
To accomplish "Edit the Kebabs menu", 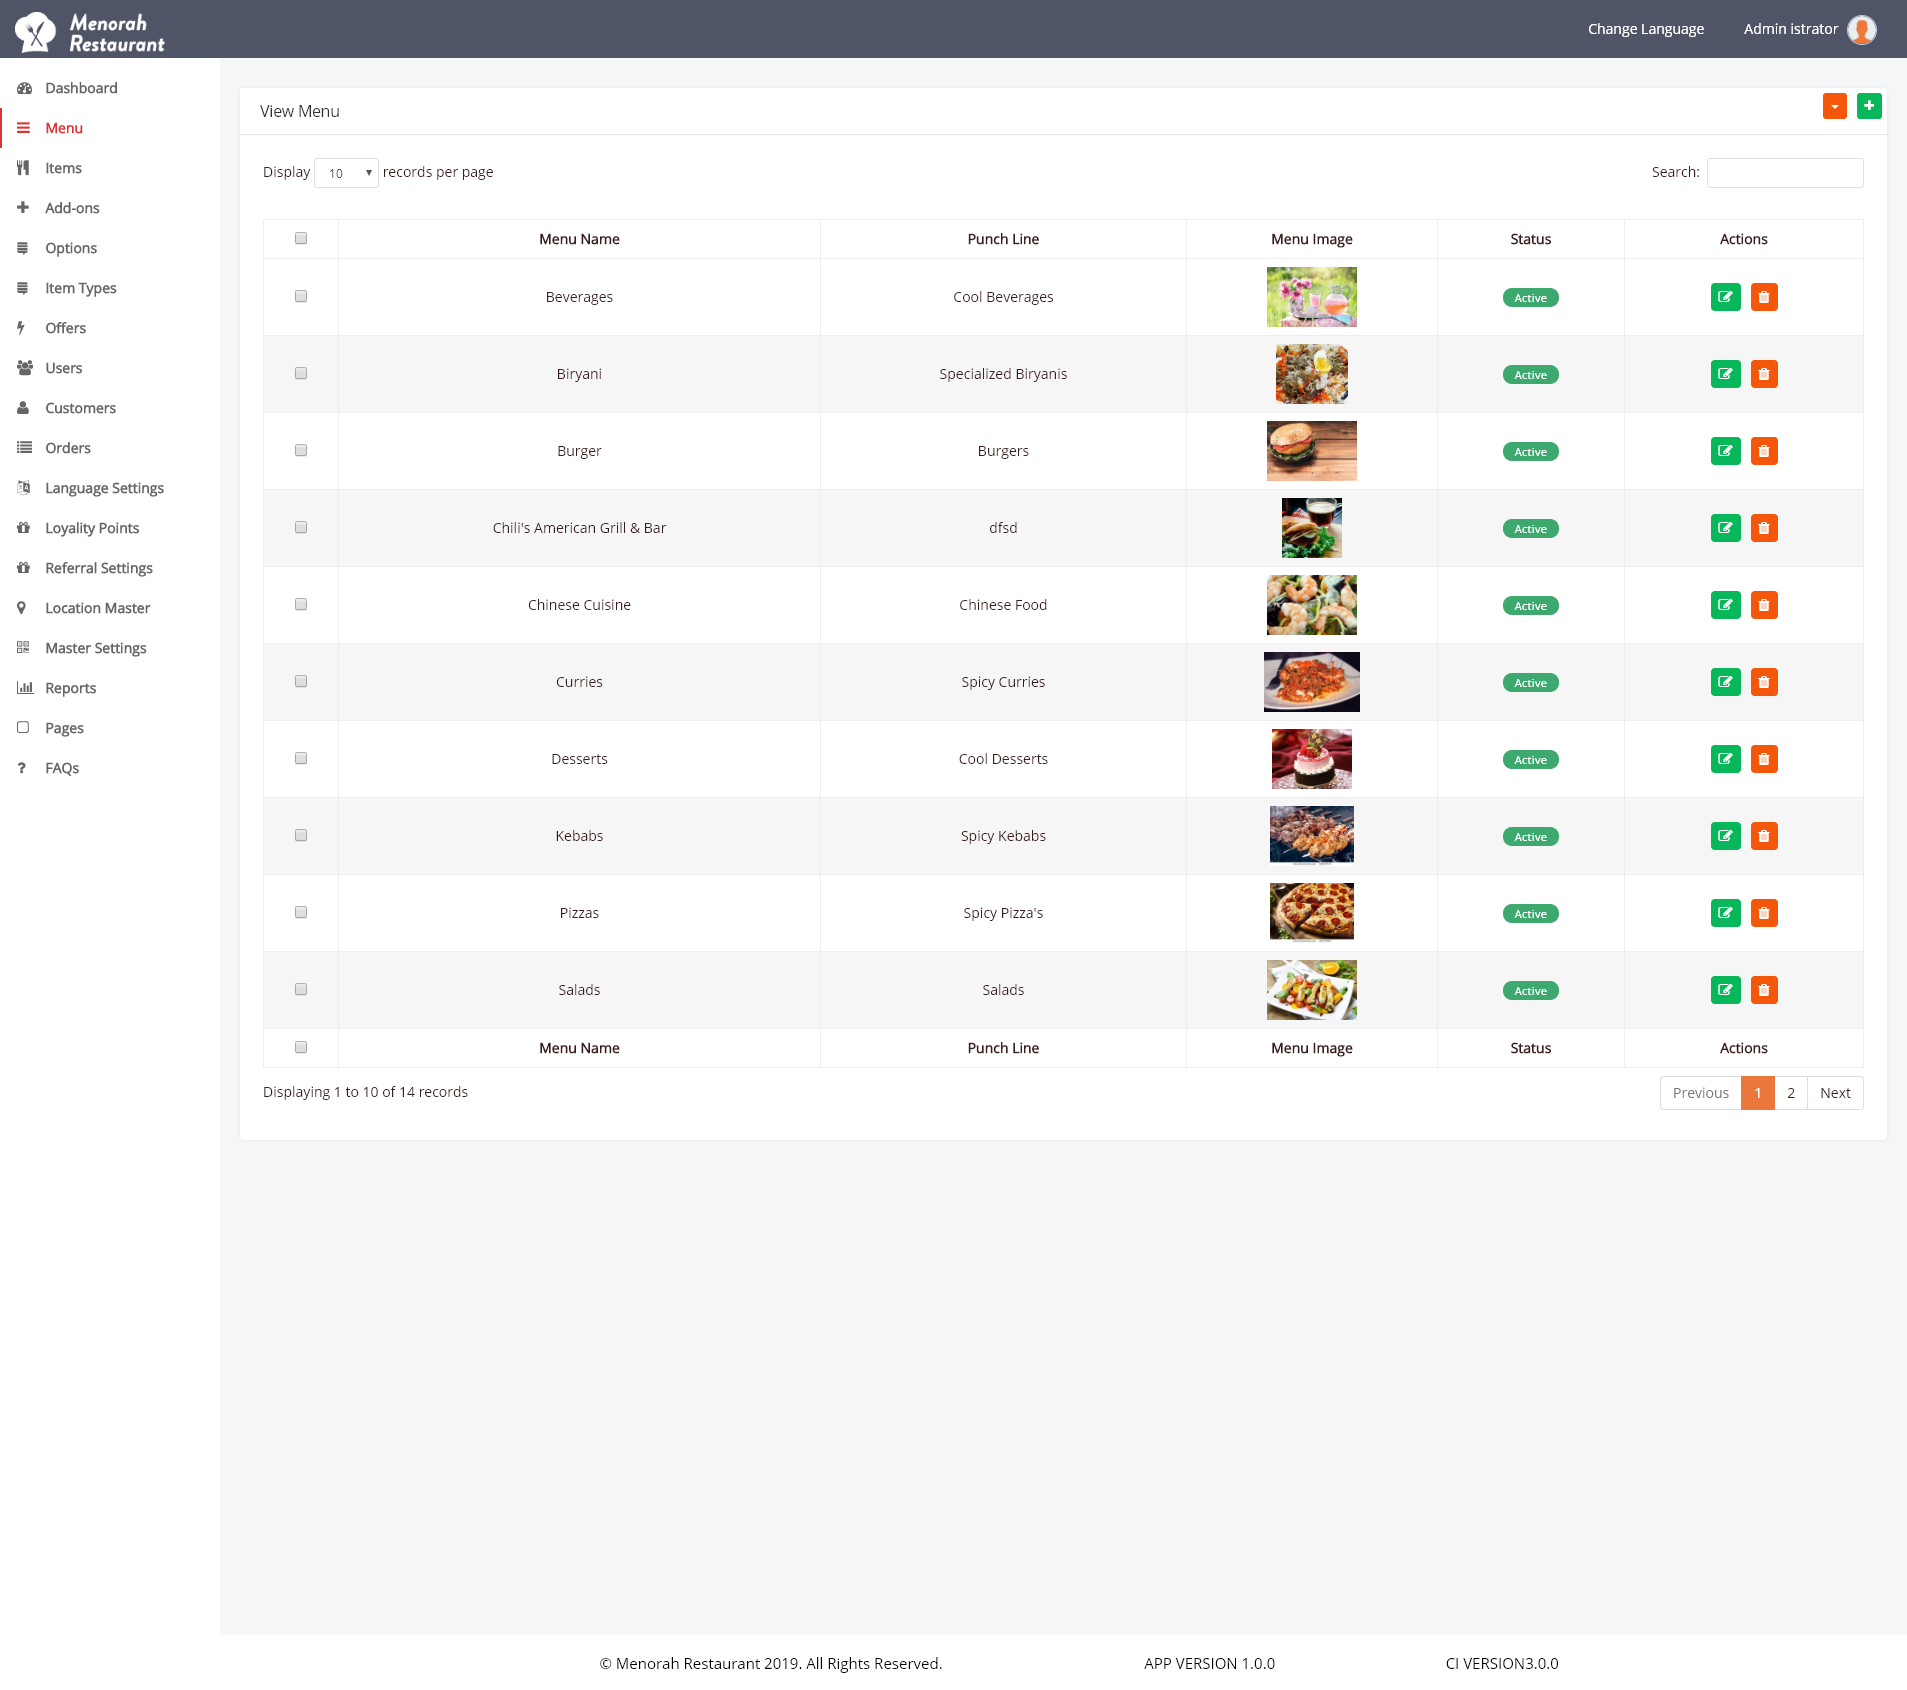I will click(x=1725, y=836).
